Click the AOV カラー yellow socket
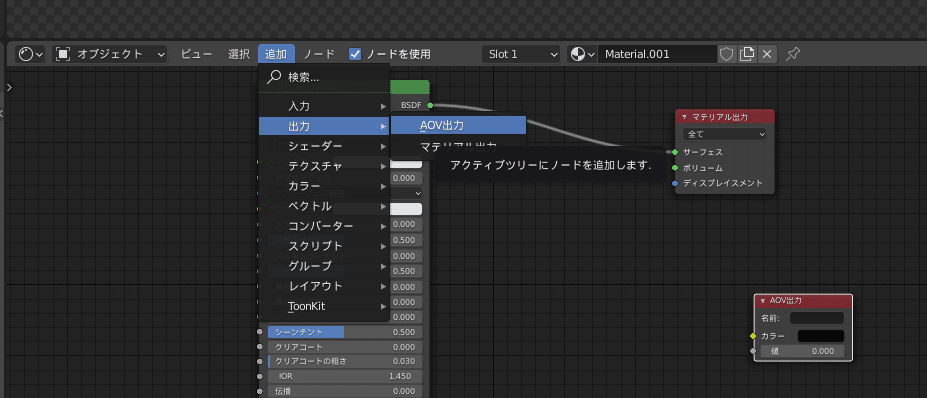This screenshot has width=927, height=398. (753, 336)
